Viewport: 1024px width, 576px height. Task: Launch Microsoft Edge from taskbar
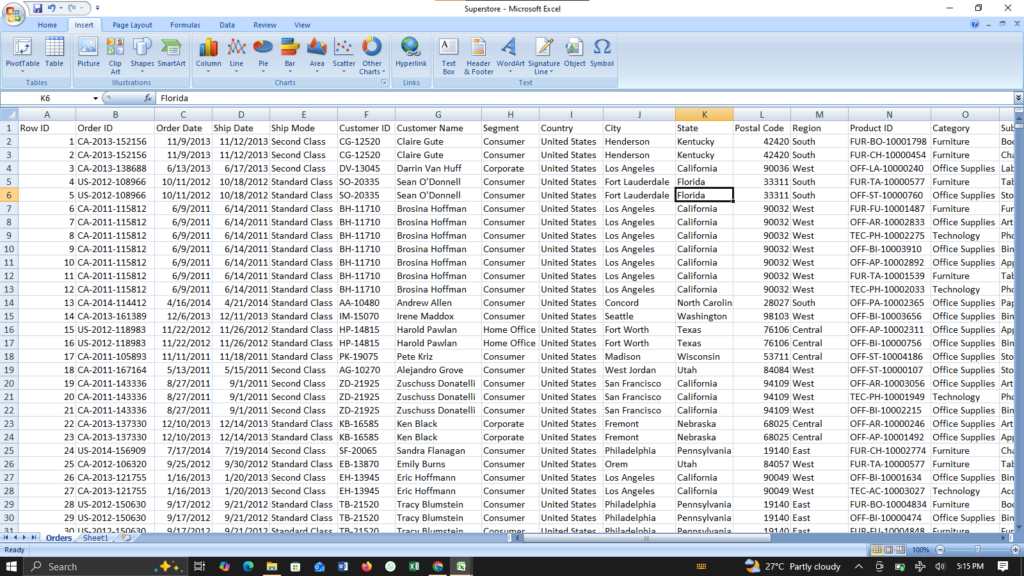pyautogui.click(x=248, y=566)
